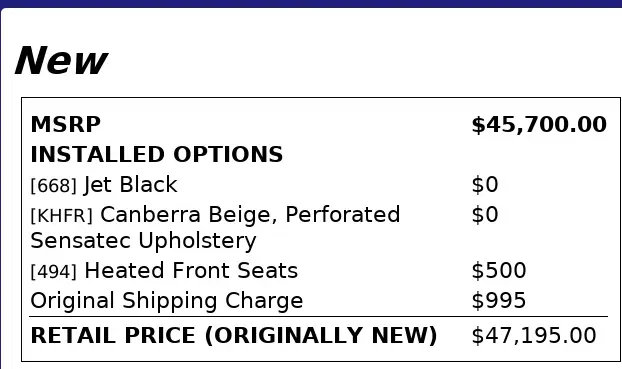Click the $0 price for Jet Black
Image resolution: width=622 pixels, height=369 pixels.
click(x=485, y=184)
